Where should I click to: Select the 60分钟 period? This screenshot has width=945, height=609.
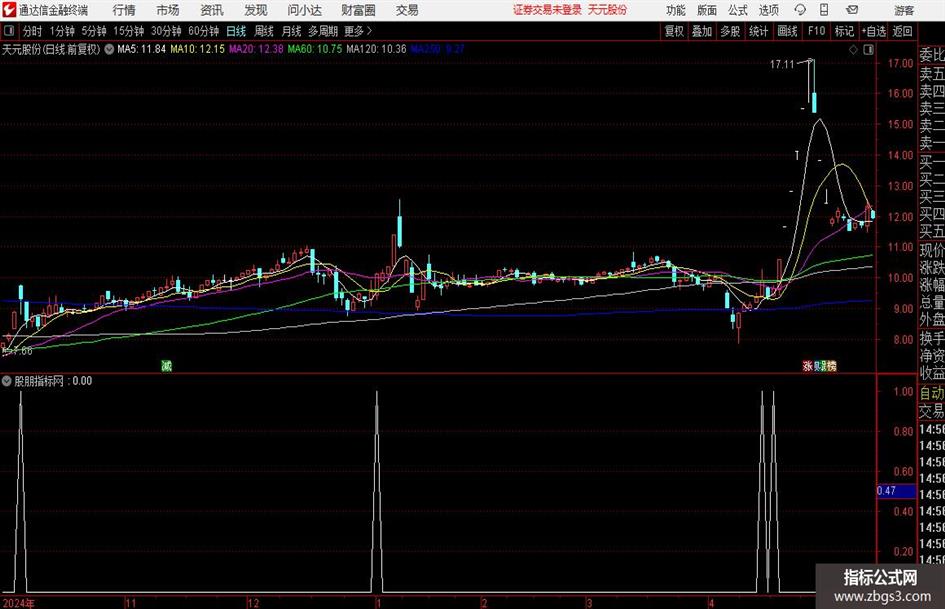tap(204, 31)
